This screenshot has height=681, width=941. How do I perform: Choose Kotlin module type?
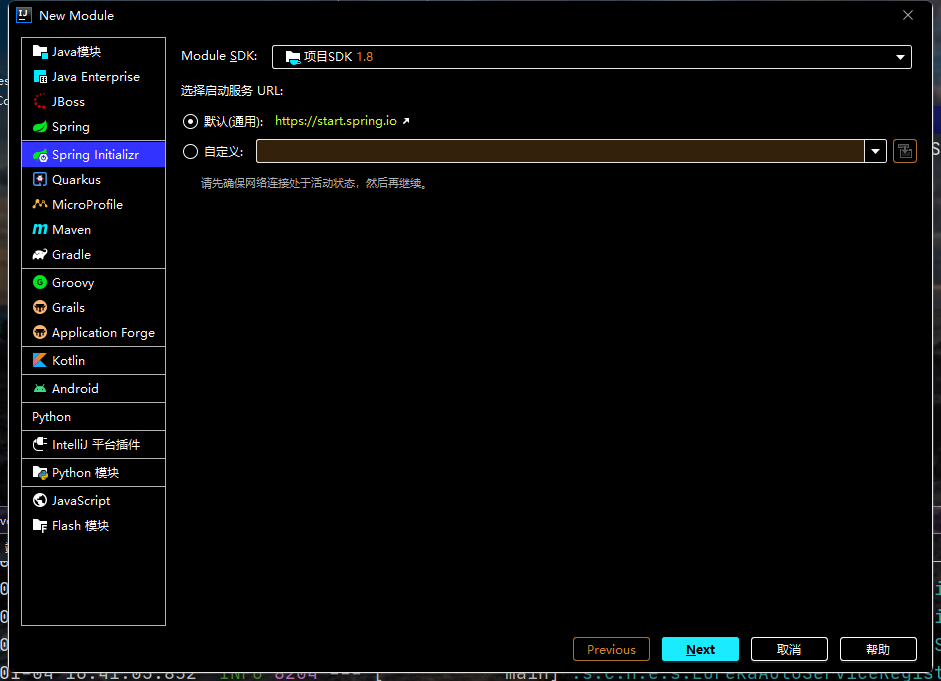point(94,361)
